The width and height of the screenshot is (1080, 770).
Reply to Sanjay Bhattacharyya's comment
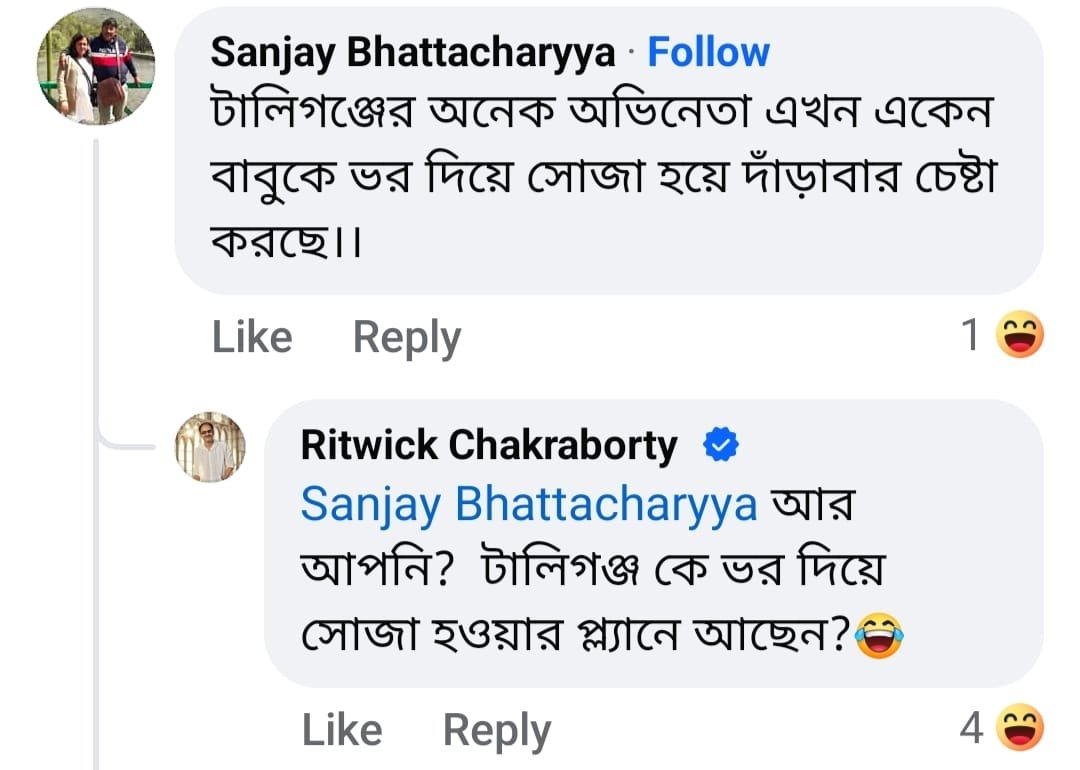click(x=406, y=337)
